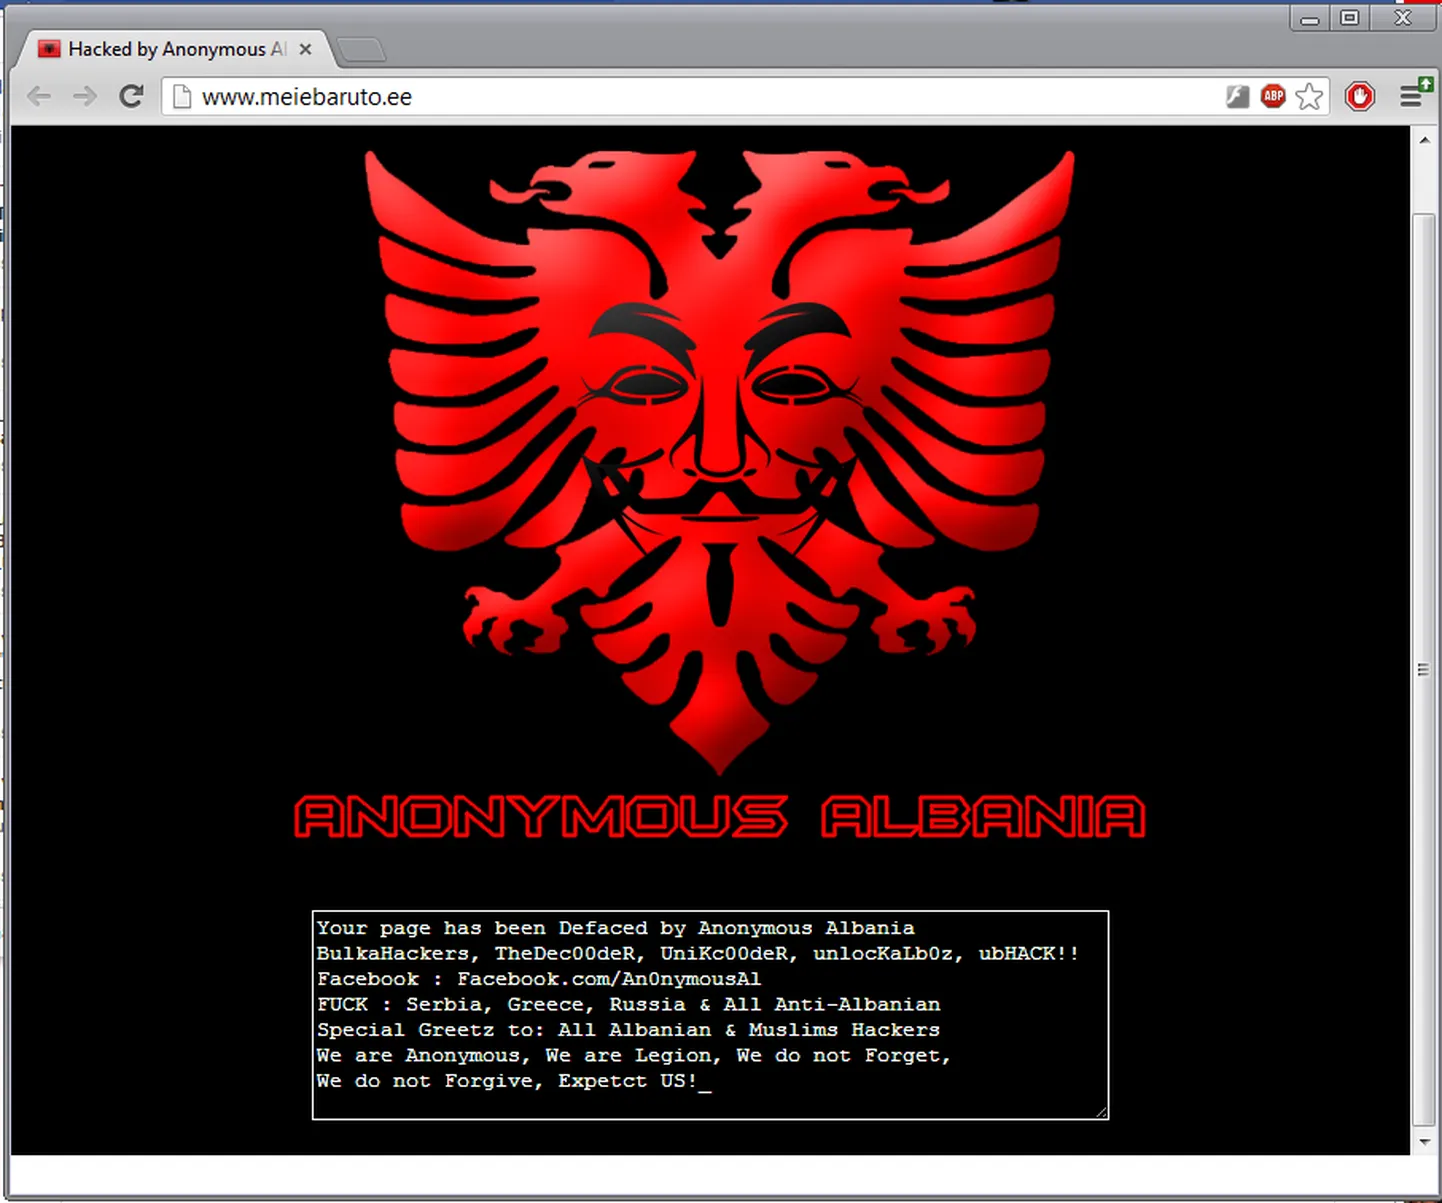Image resolution: width=1442 pixels, height=1203 pixels.
Task: Click the 'Facebook.com/An0nymousAl' text
Action: click(608, 979)
